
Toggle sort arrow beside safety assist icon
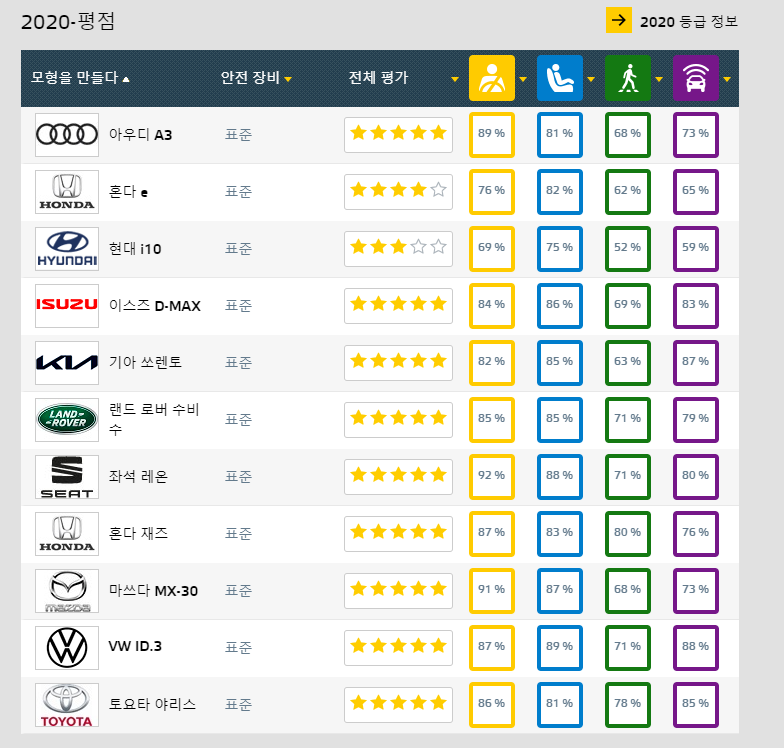727,79
